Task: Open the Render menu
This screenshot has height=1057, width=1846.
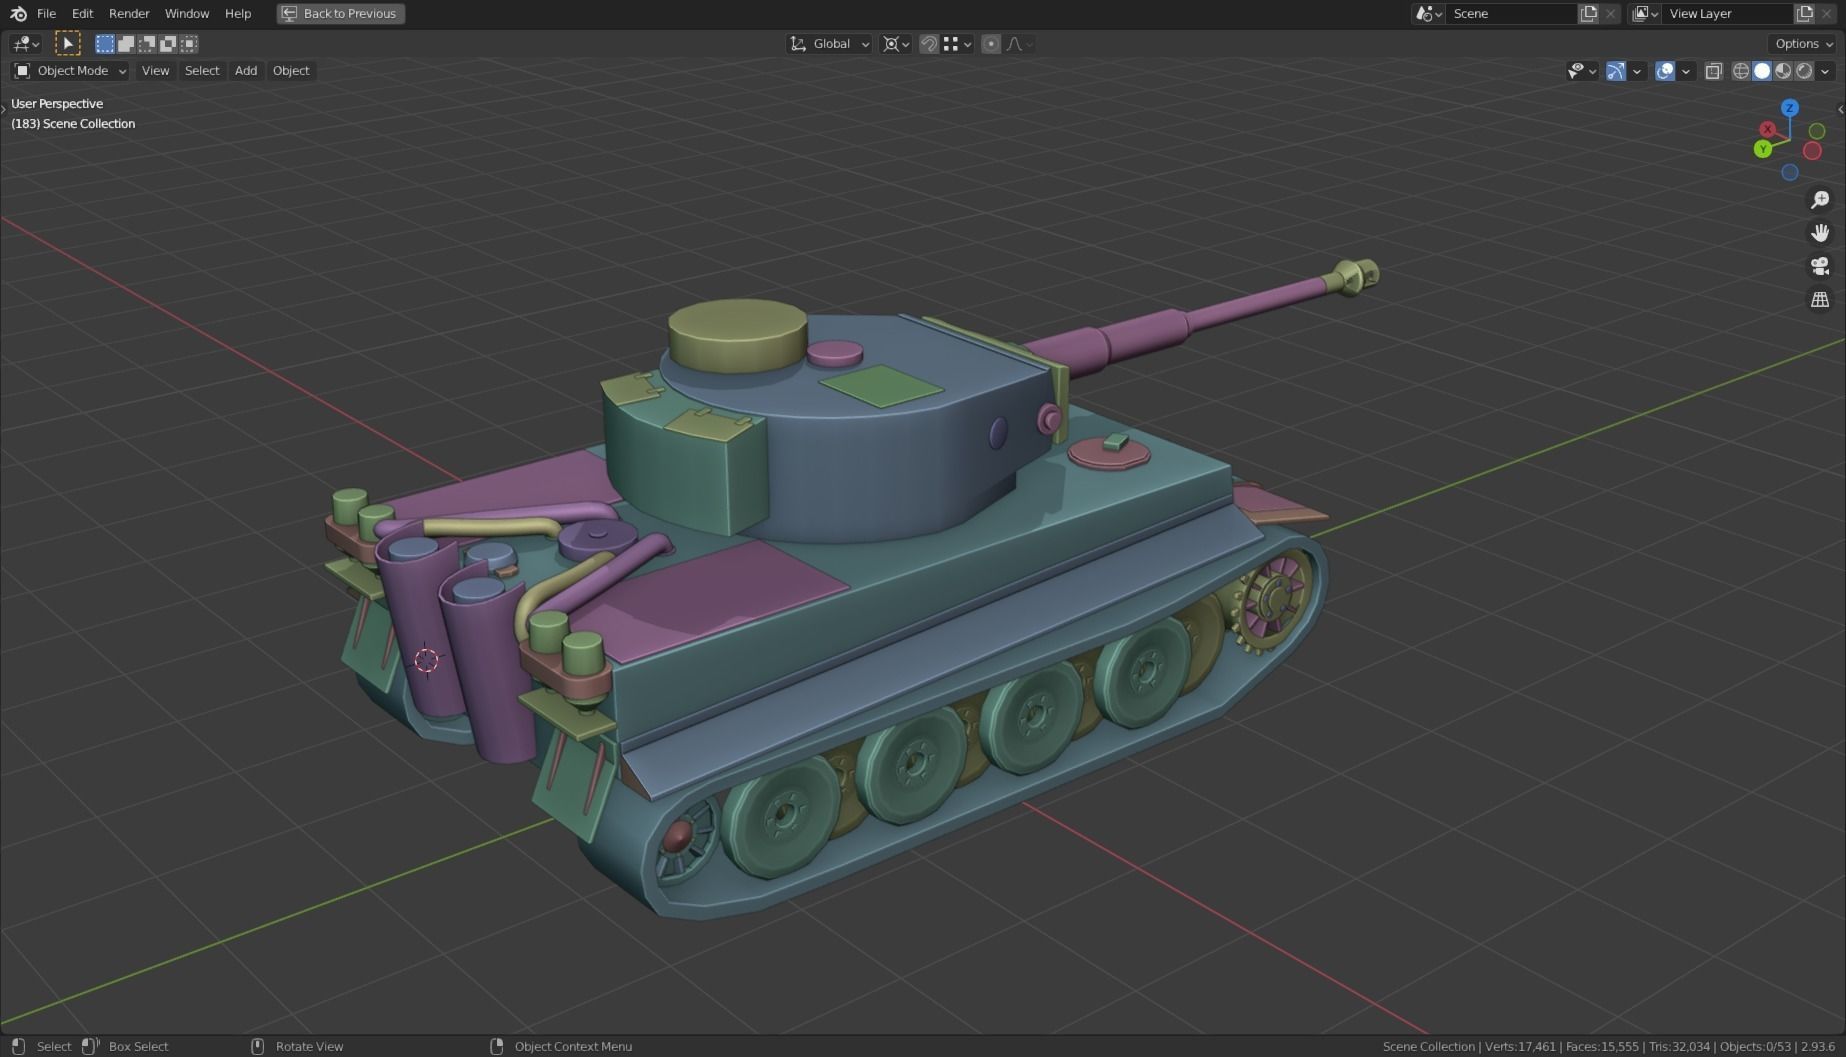Action: (129, 14)
